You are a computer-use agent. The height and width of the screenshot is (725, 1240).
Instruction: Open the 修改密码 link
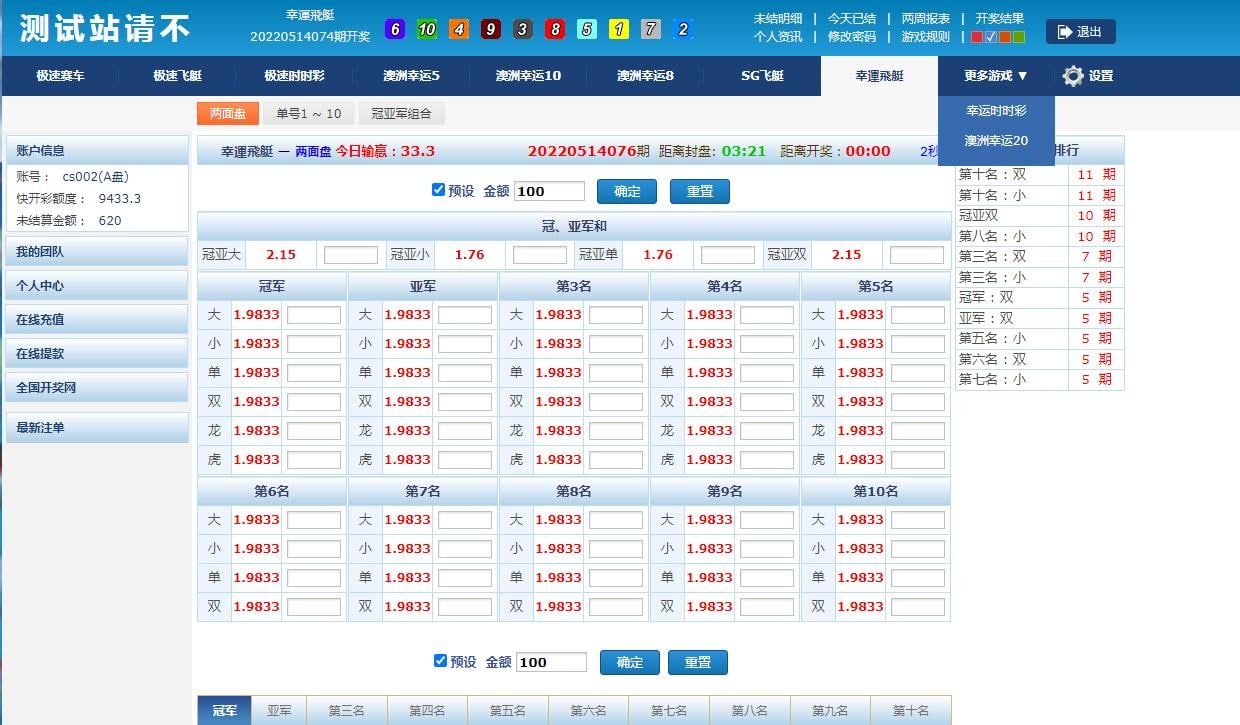click(x=851, y=37)
